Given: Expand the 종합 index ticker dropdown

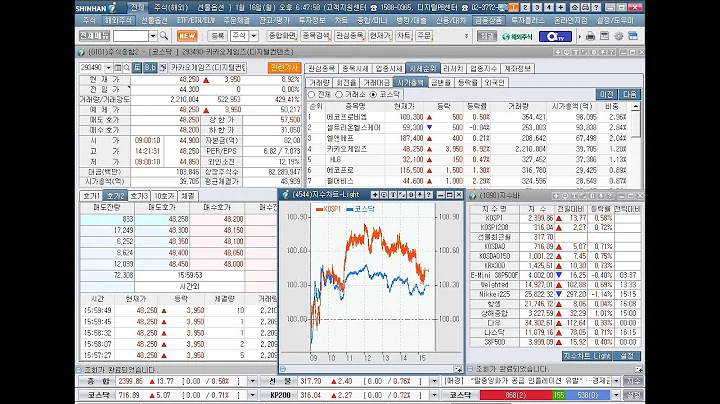Looking at the screenshot, I should (252, 381).
